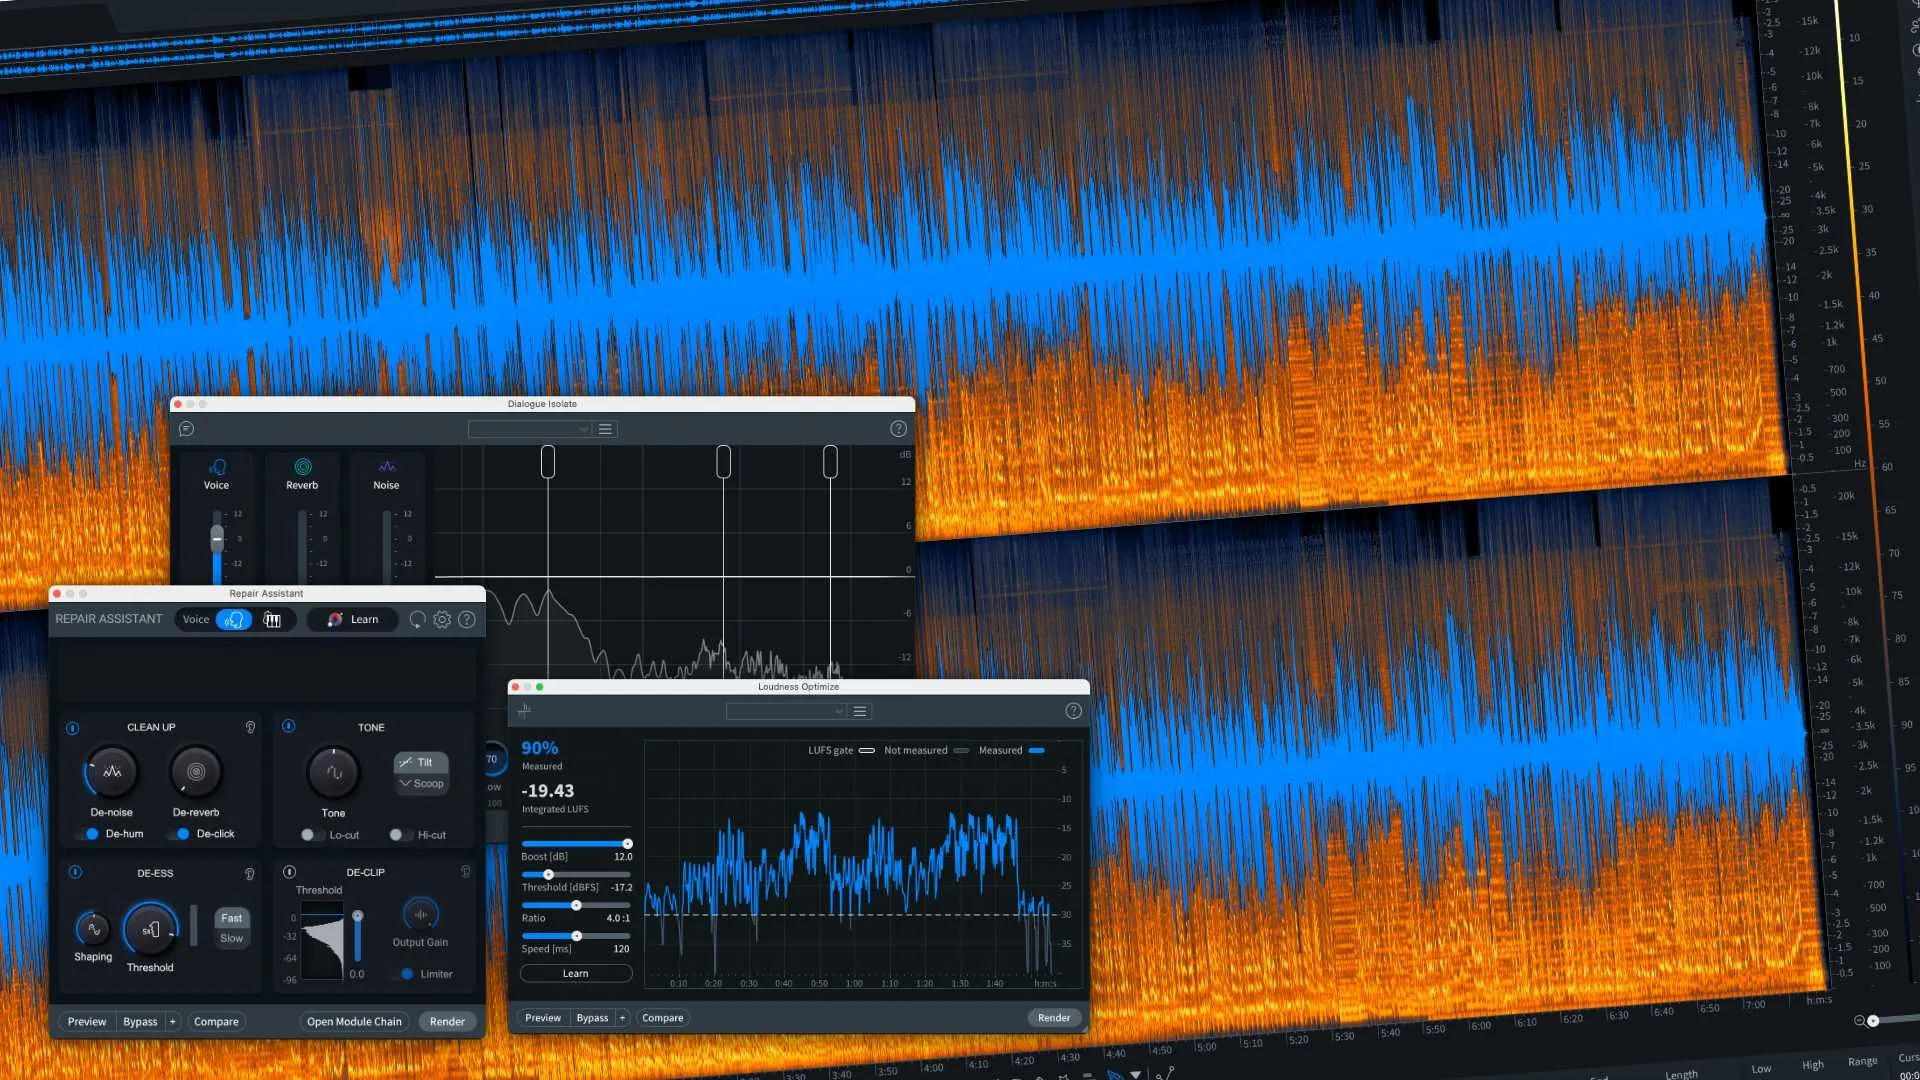This screenshot has height=1080, width=1920.
Task: Open Repair Assistant settings gear
Action: tap(442, 620)
